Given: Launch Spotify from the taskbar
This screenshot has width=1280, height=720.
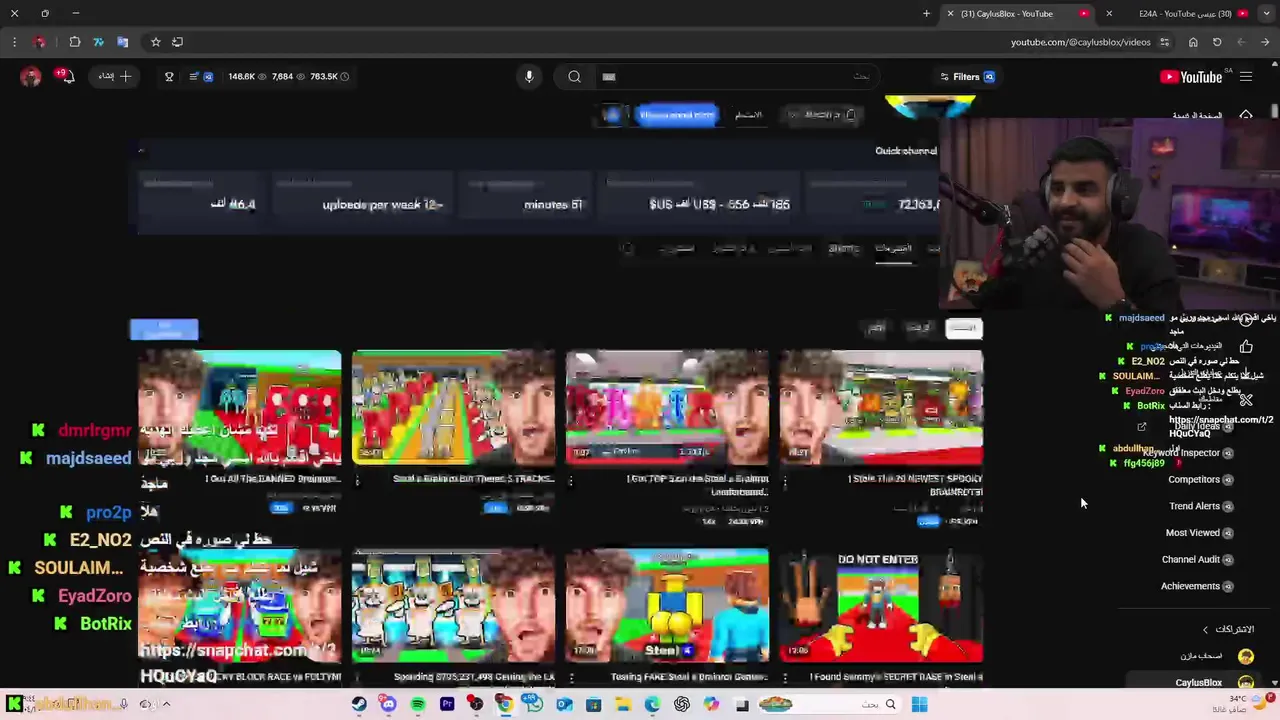Looking at the screenshot, I should click(x=417, y=704).
